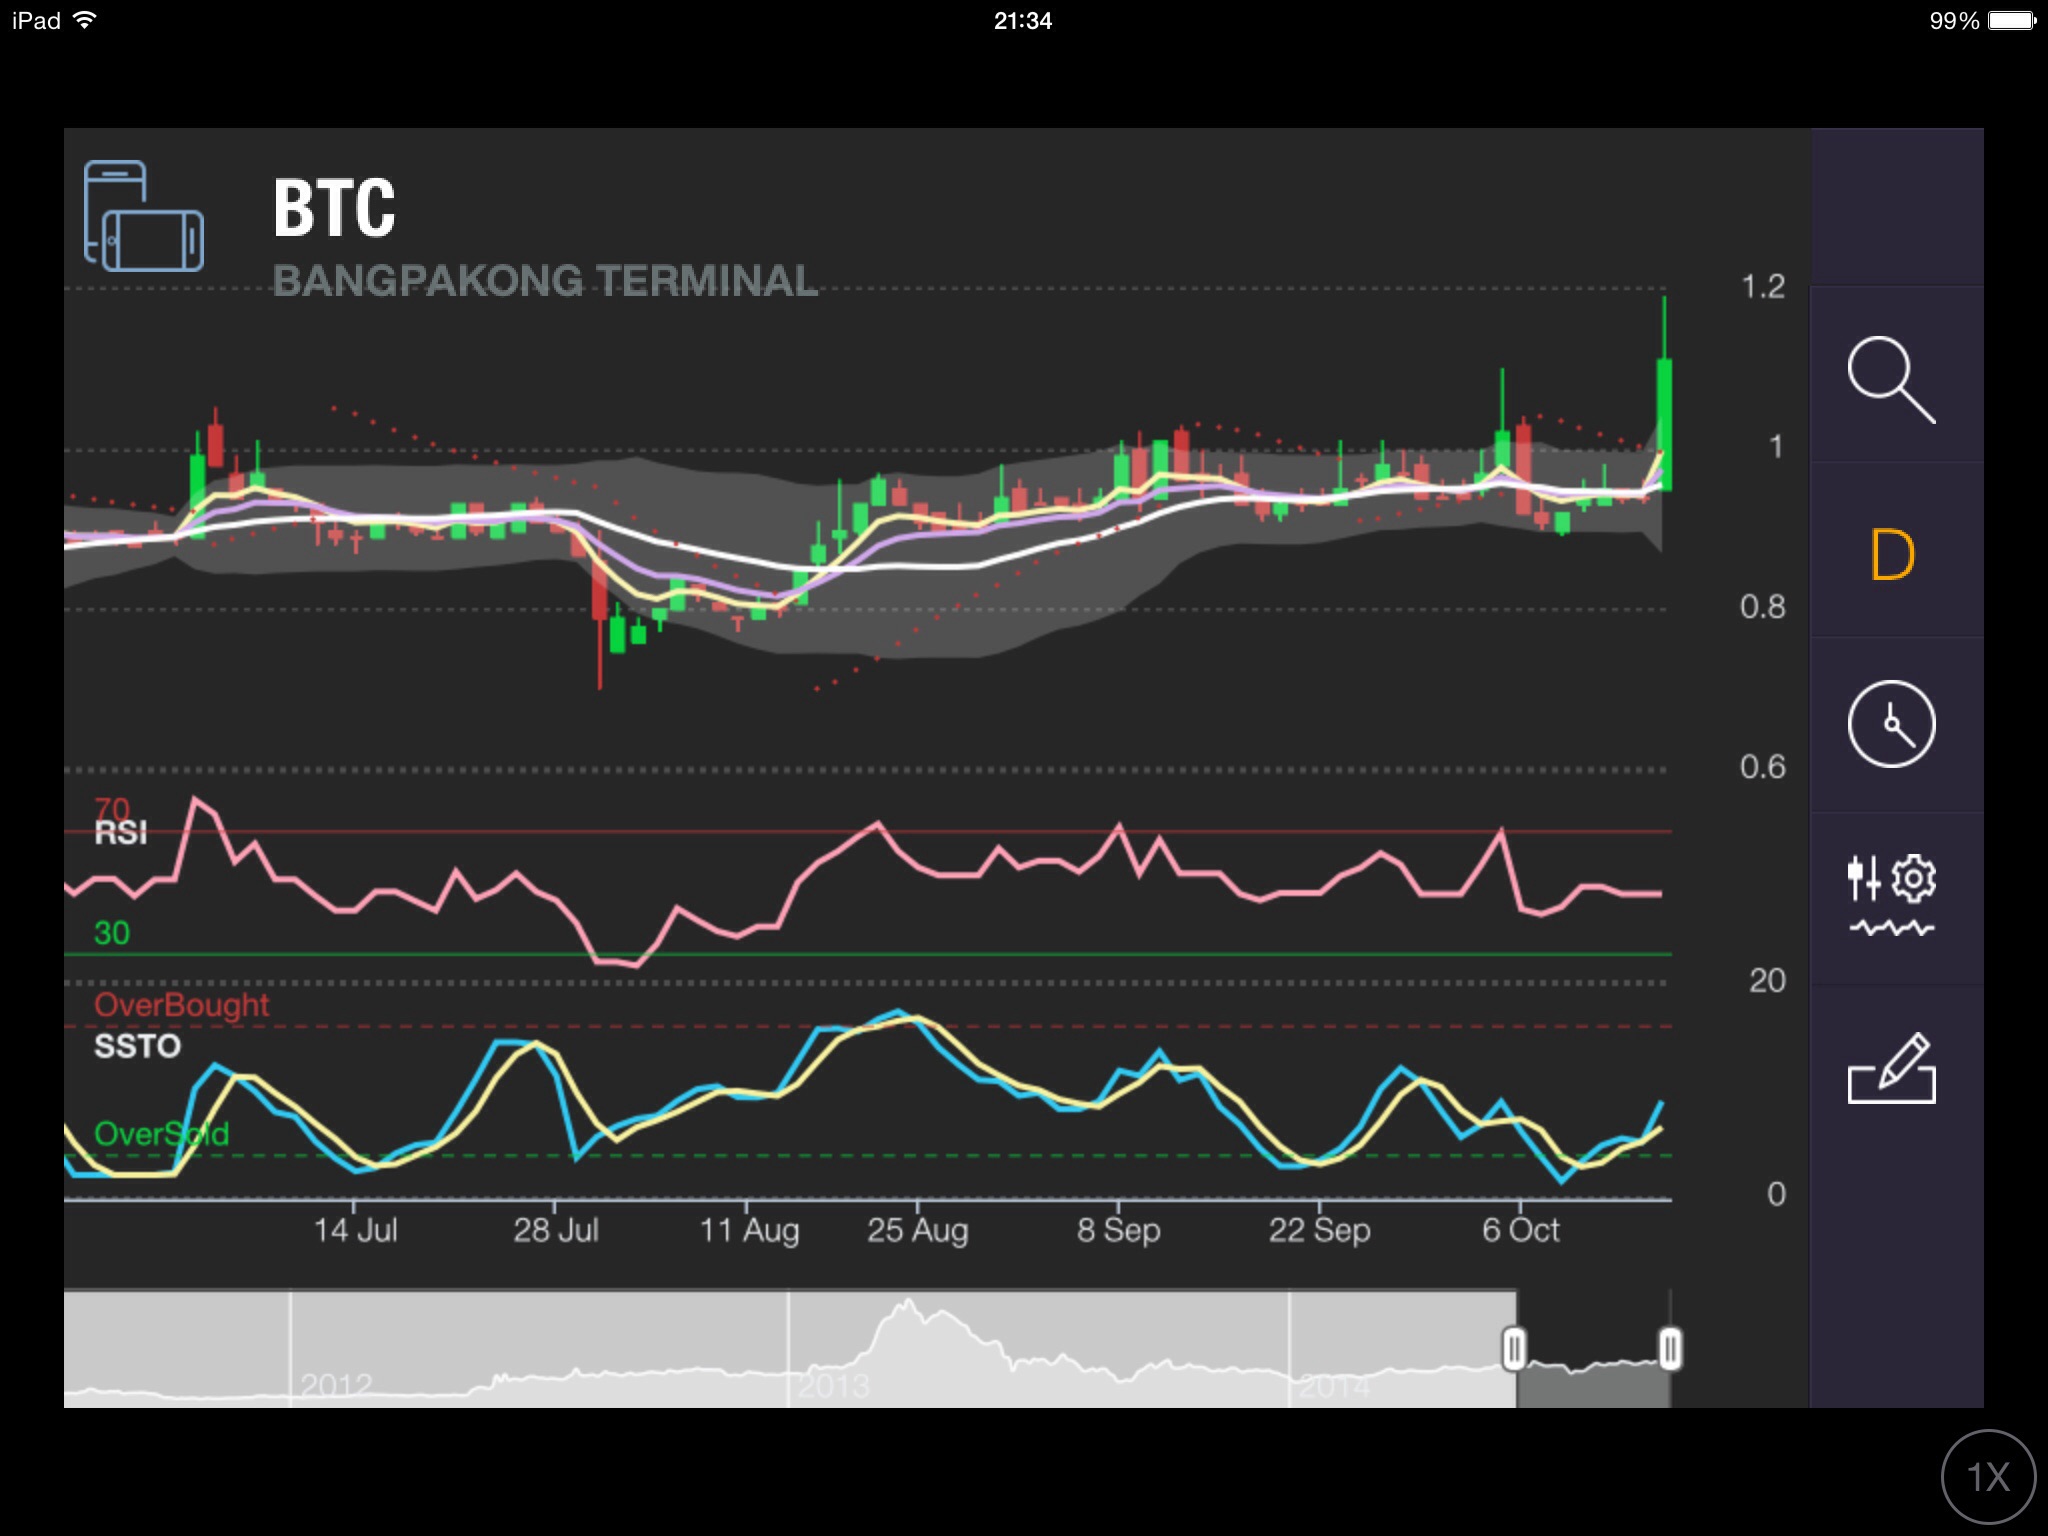Select the RSI indicator label
This screenshot has height=1536, width=2048.
pyautogui.click(x=120, y=832)
